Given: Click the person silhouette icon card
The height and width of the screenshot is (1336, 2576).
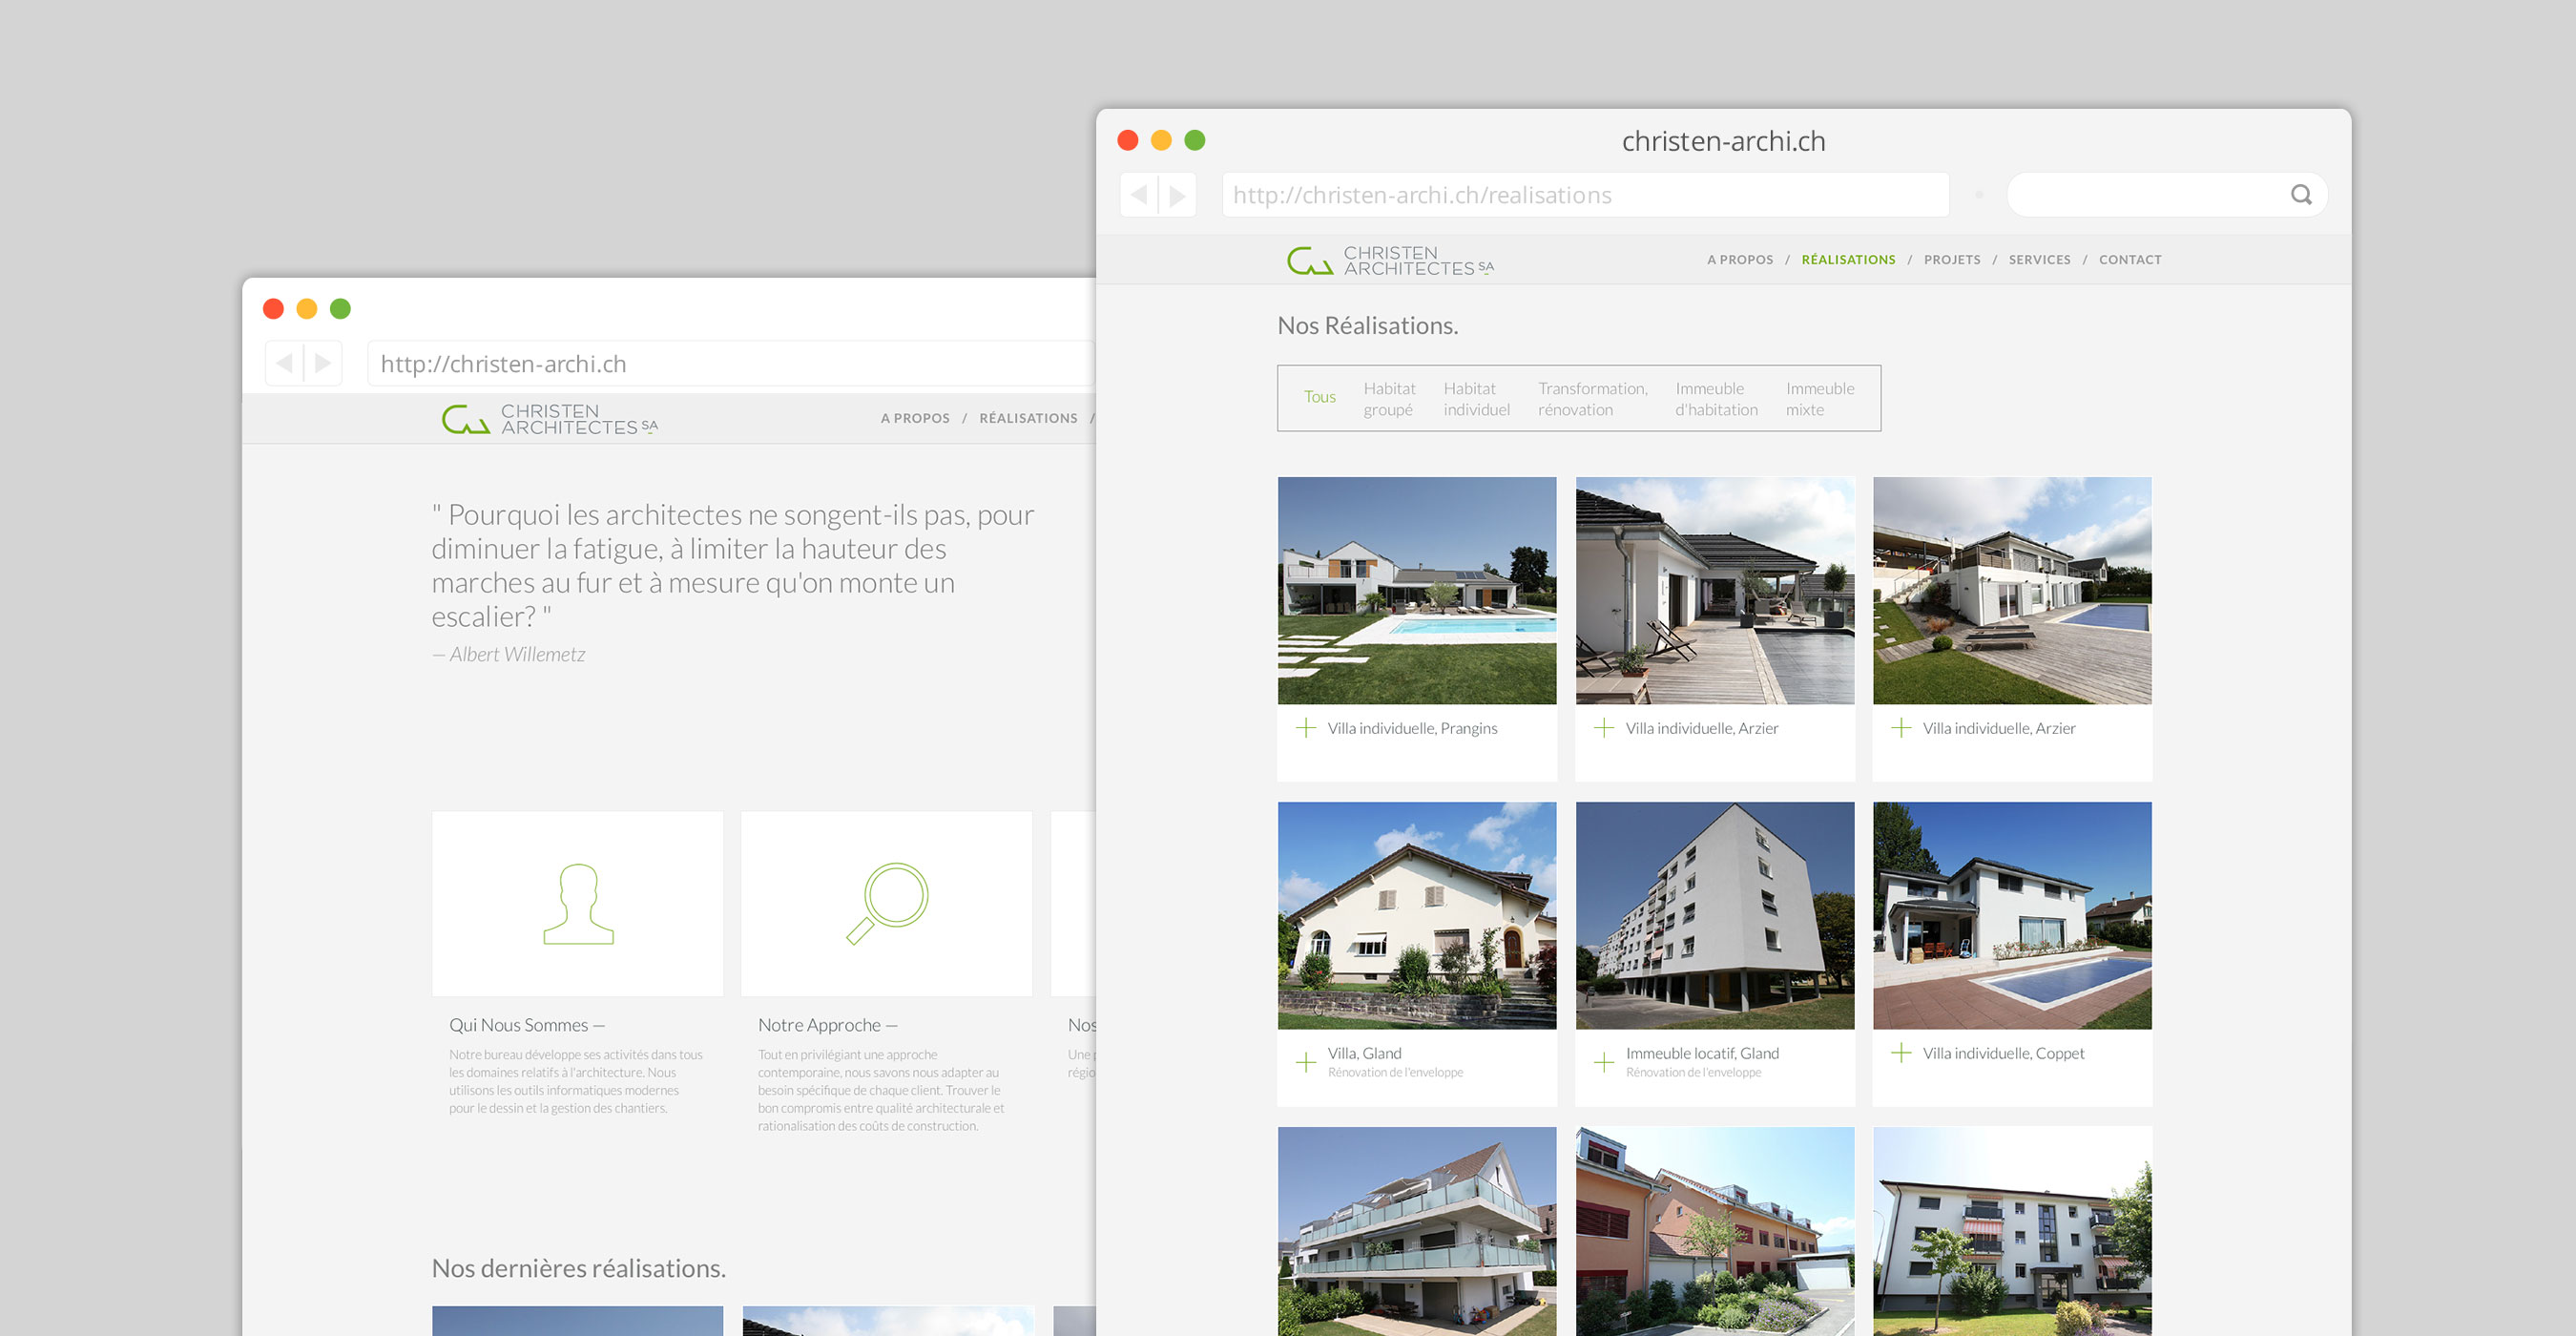Looking at the screenshot, I should tap(578, 903).
